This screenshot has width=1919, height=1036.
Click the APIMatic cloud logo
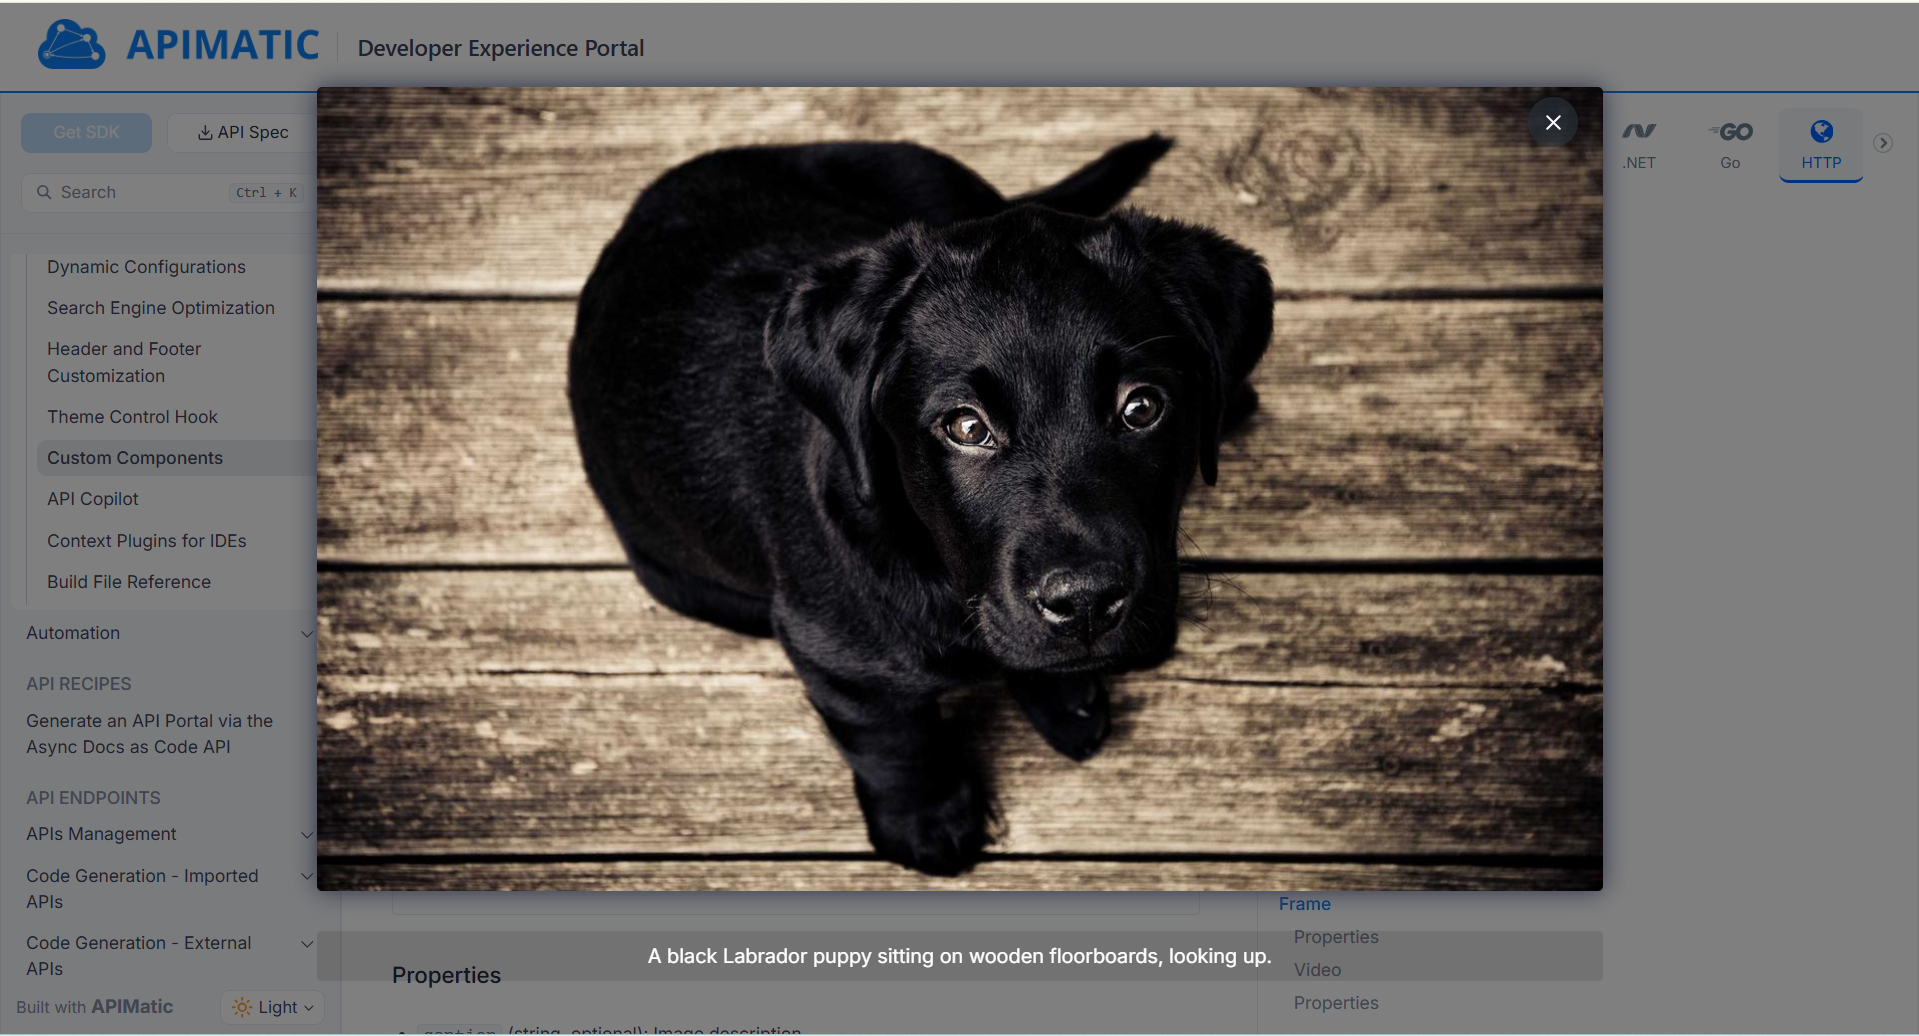pyautogui.click(x=71, y=45)
